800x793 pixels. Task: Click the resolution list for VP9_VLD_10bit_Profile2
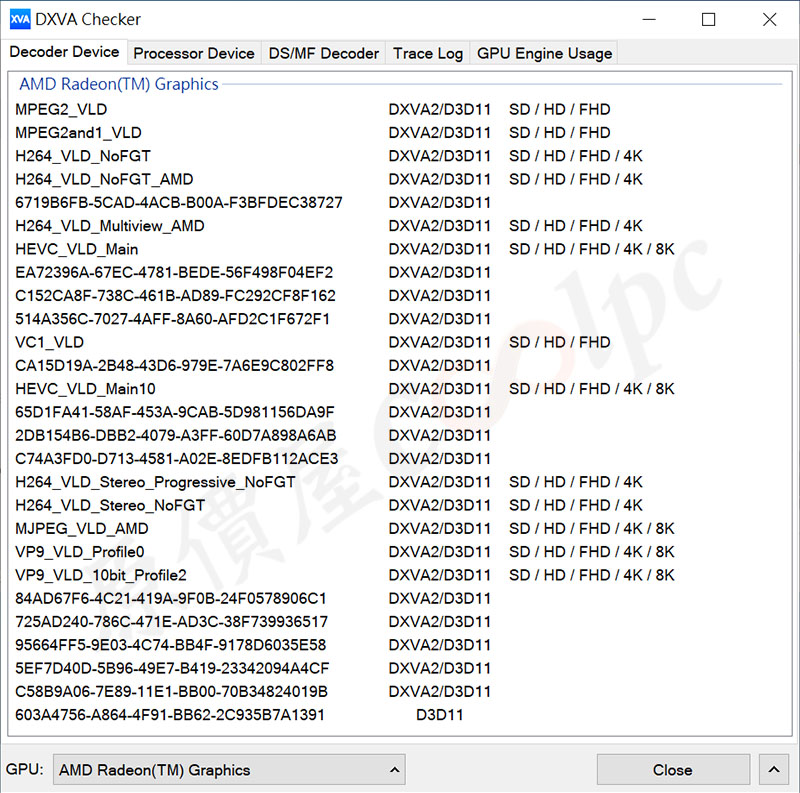tap(592, 575)
